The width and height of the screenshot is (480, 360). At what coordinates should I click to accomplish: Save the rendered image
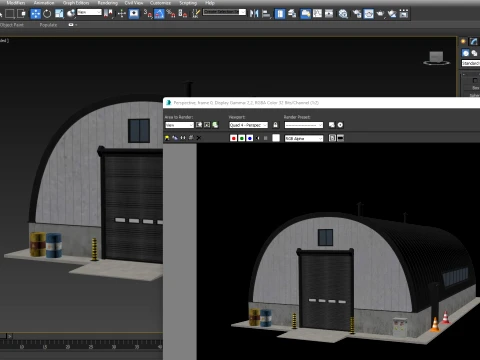click(167, 138)
